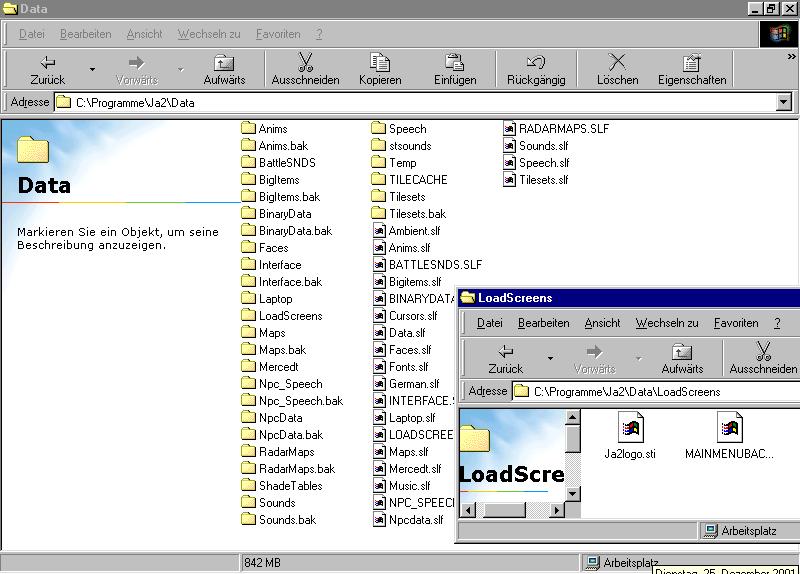Open Favoriten menu in LoadScreens window
Viewport: 800px width, 574px height.
[x=736, y=323]
